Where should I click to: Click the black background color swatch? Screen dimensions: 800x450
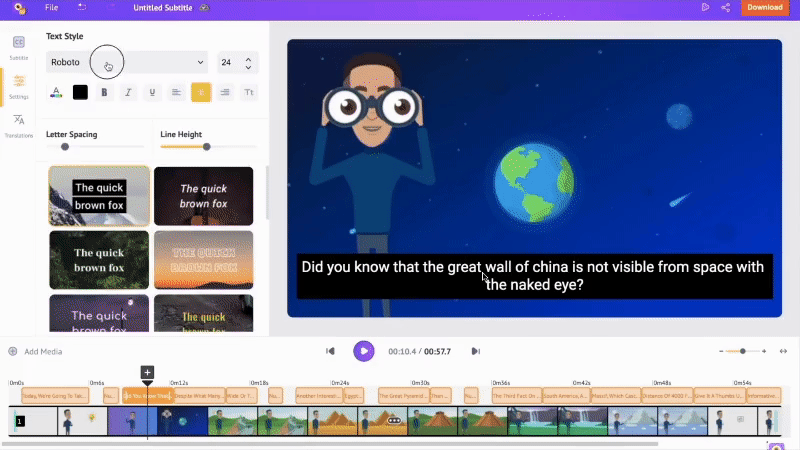pos(80,92)
